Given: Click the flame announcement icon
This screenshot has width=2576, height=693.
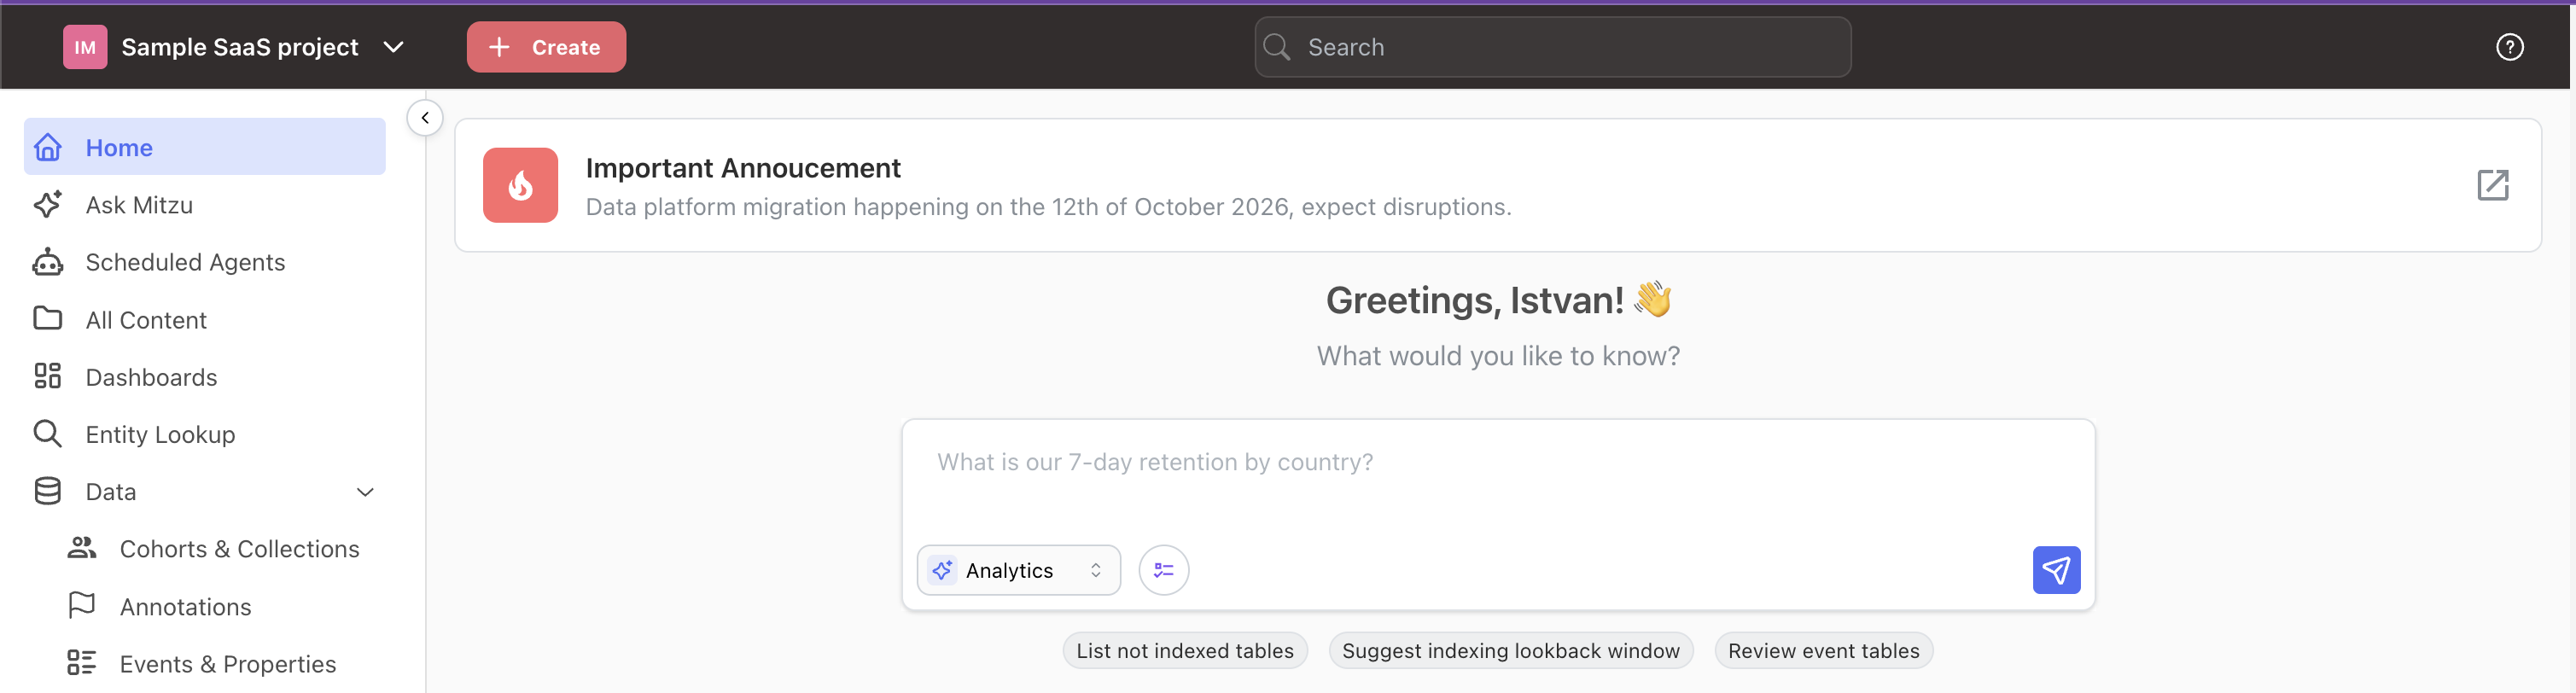Looking at the screenshot, I should coord(520,185).
